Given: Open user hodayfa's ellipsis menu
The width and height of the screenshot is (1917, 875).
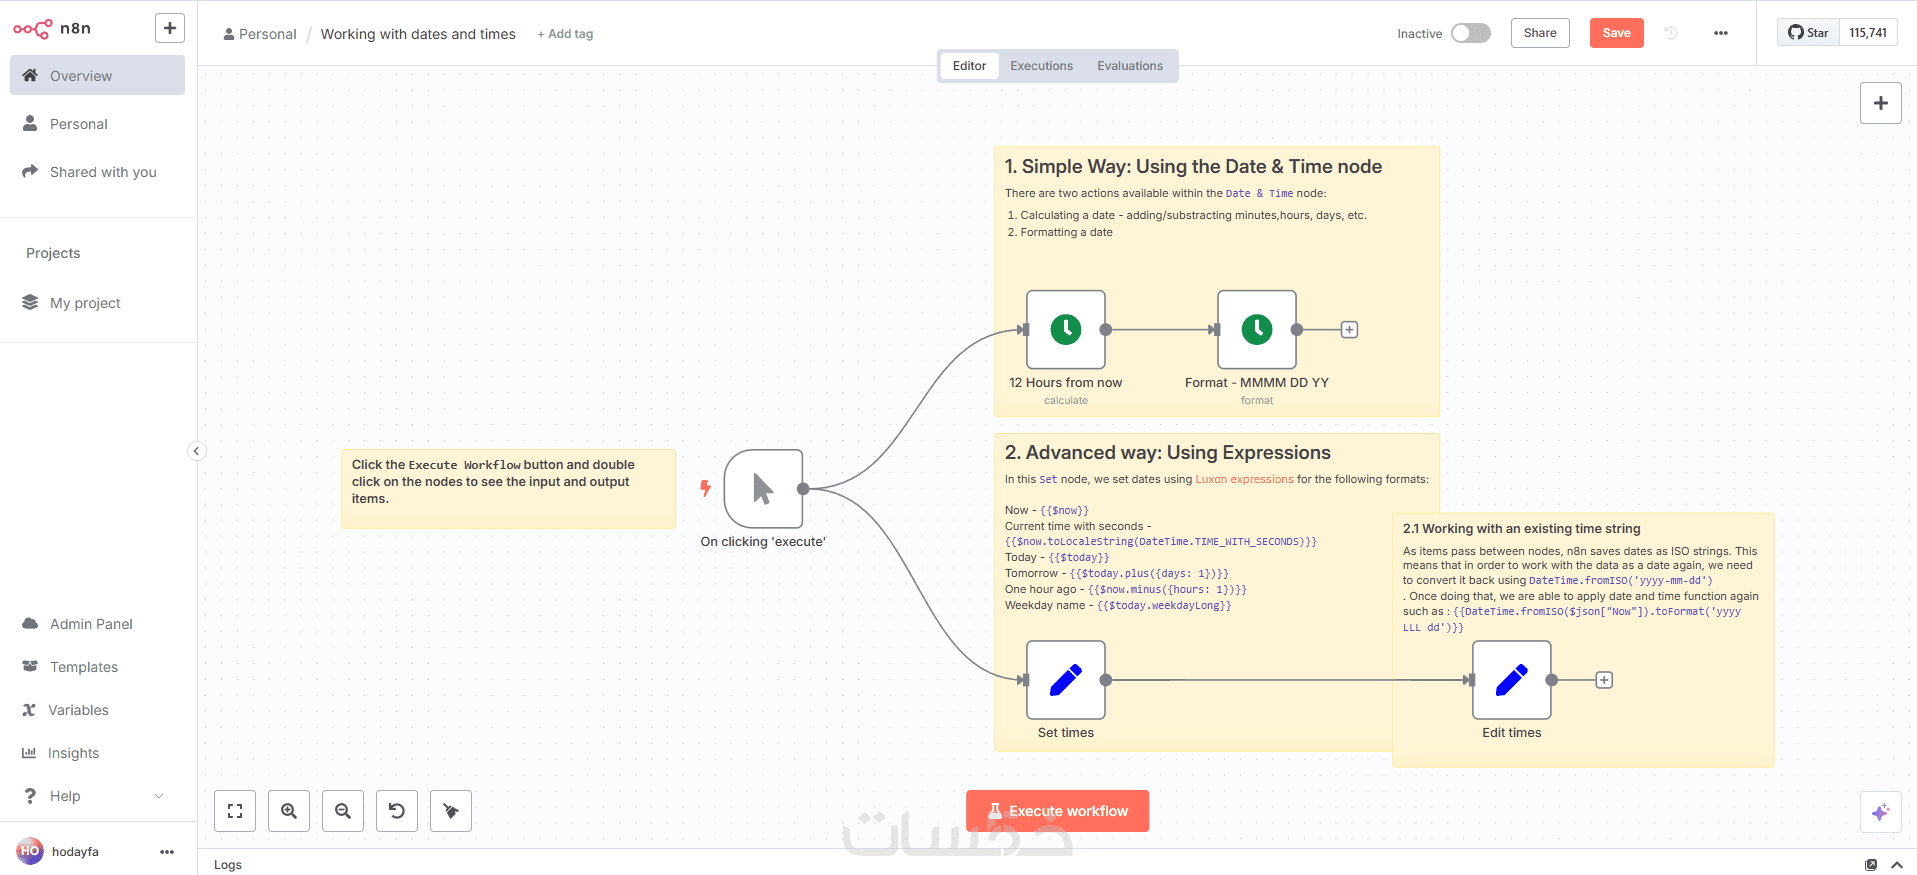Looking at the screenshot, I should pyautogui.click(x=167, y=852).
